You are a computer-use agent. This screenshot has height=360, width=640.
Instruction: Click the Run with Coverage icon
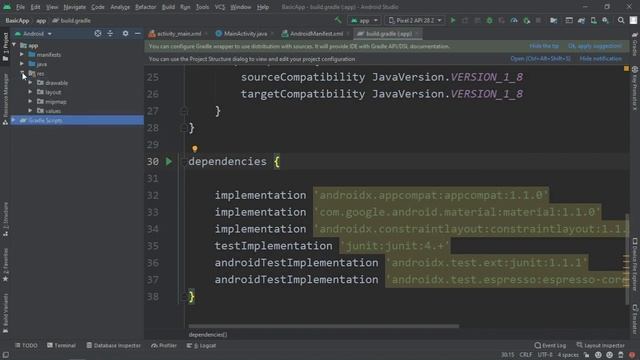(x=502, y=20)
